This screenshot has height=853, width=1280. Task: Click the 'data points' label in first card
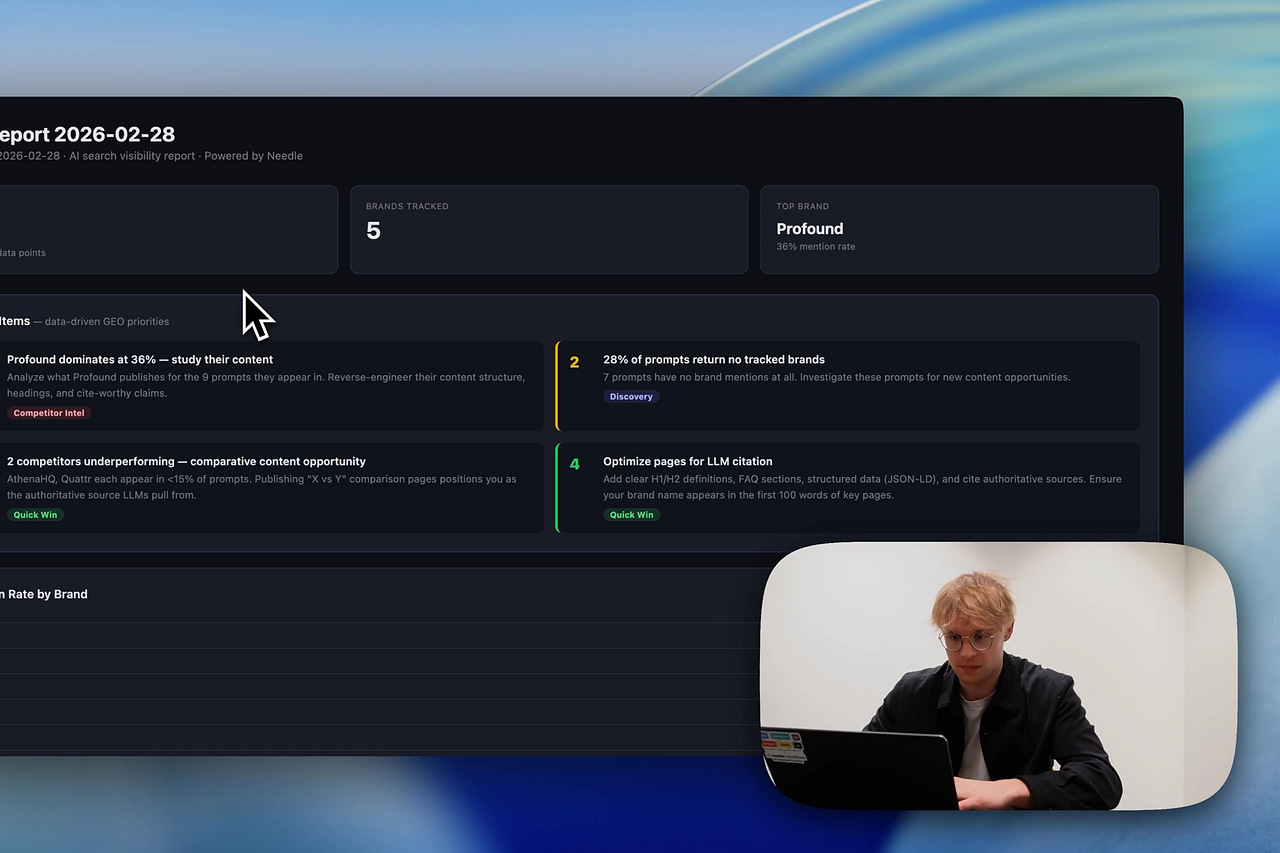coord(23,253)
